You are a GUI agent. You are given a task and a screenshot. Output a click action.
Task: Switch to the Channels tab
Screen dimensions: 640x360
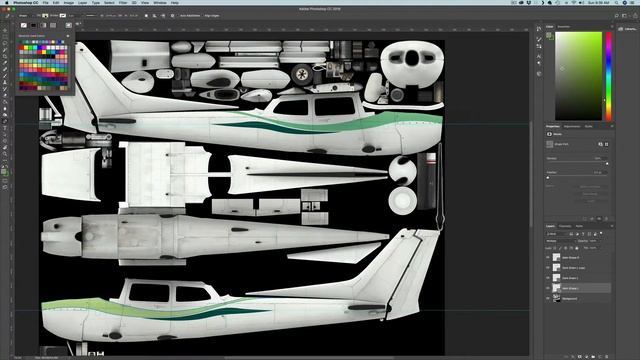(565, 226)
